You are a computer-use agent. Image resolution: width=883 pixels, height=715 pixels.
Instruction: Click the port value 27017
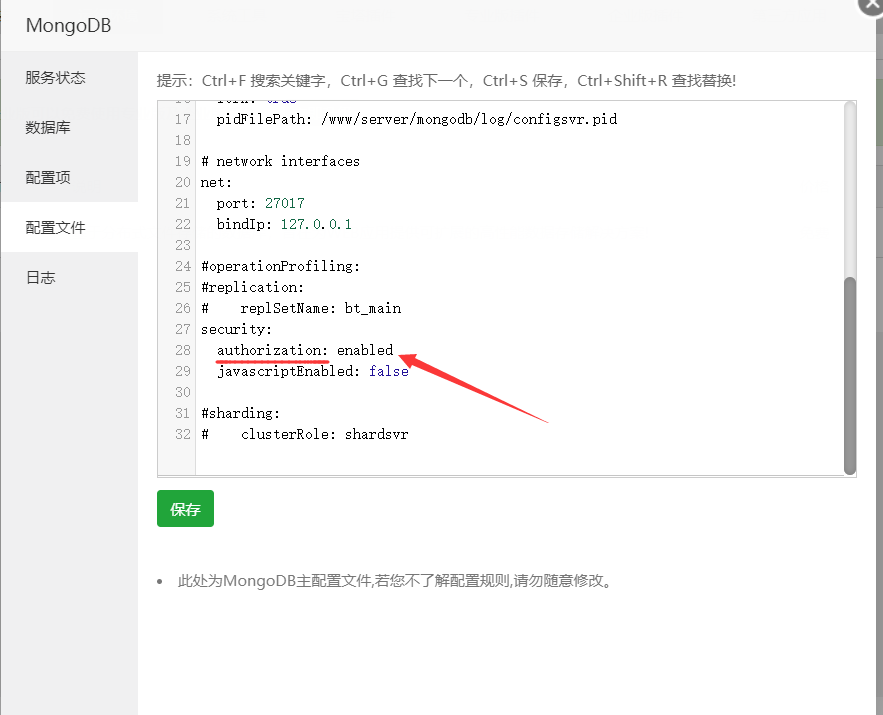pyautogui.click(x=284, y=203)
